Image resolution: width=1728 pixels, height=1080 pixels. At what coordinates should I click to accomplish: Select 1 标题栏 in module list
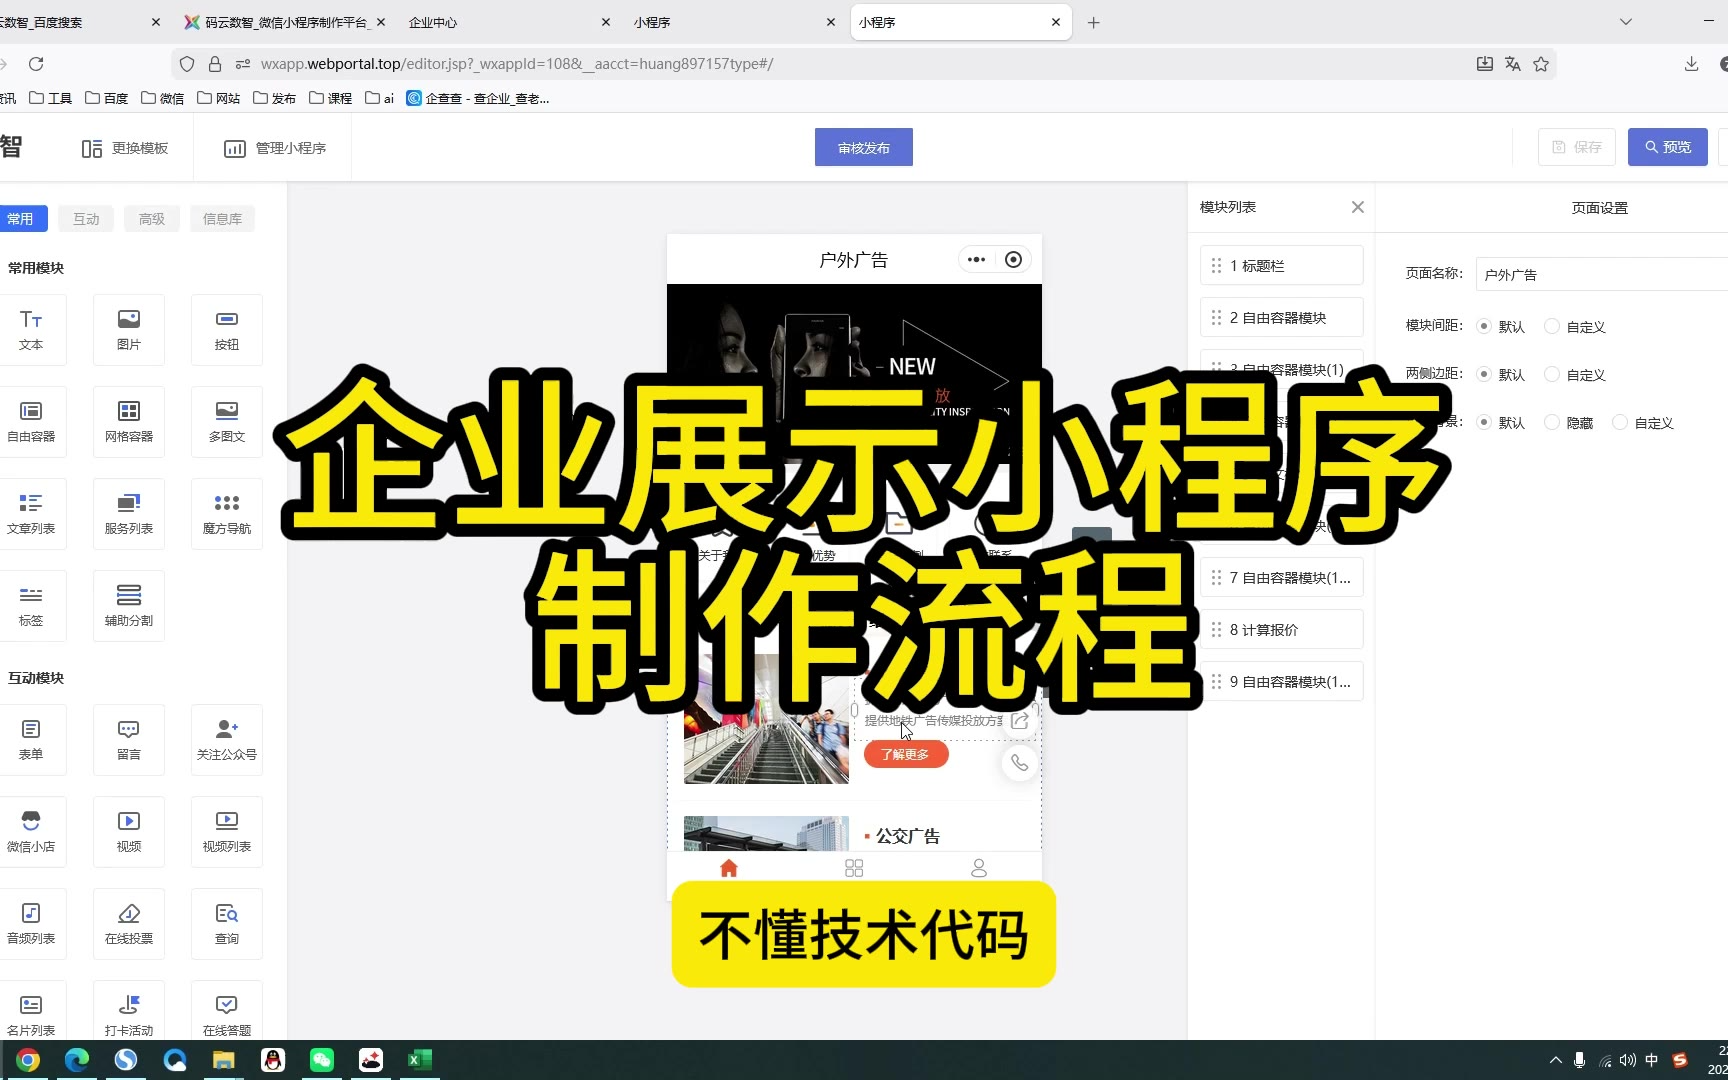[1282, 266]
